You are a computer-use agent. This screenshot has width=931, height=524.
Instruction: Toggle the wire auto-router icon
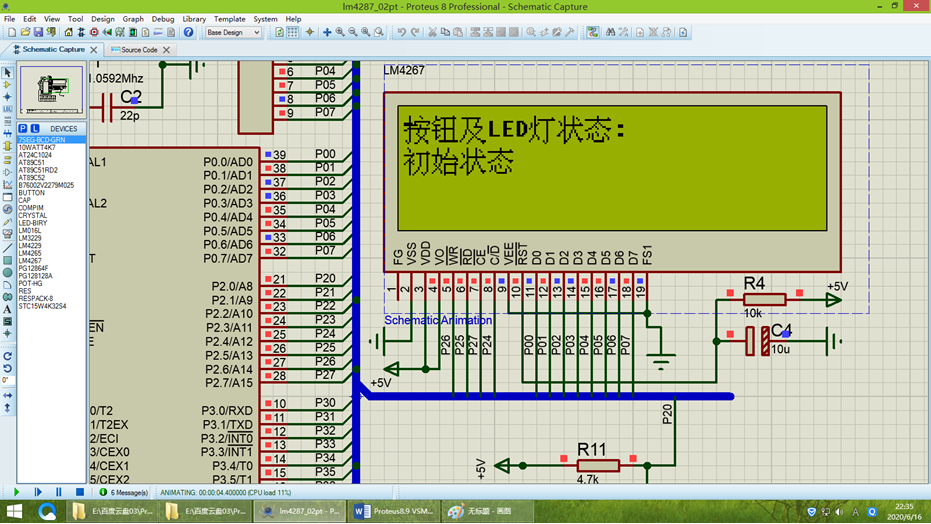593,32
